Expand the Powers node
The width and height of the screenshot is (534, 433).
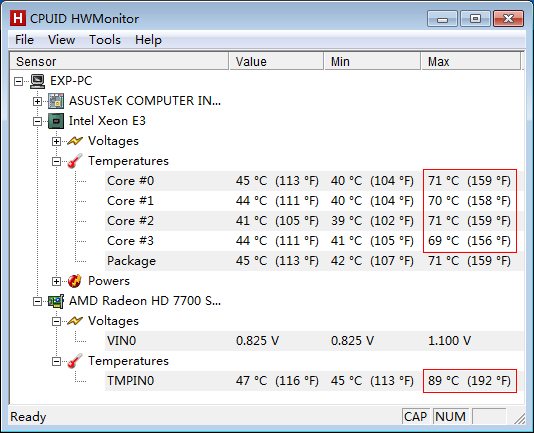click(x=57, y=281)
